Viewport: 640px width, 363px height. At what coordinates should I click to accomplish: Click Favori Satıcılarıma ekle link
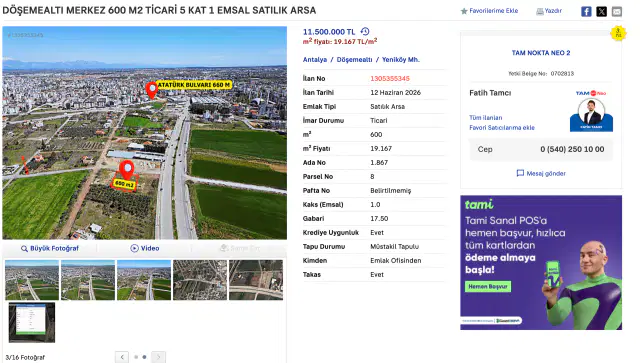[x=502, y=127]
